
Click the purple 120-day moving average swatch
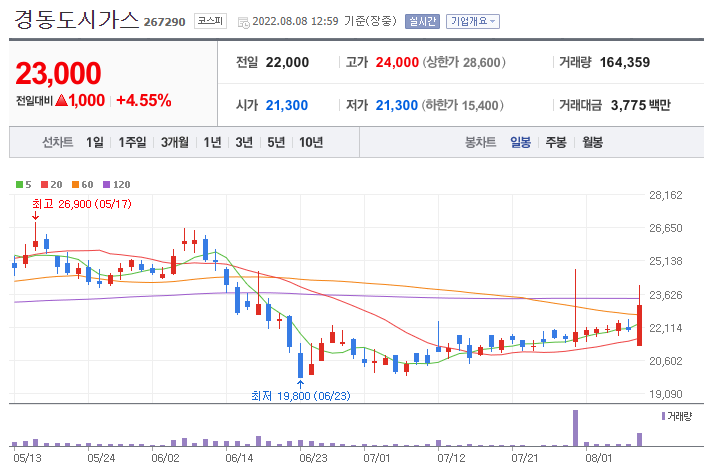[106, 184]
